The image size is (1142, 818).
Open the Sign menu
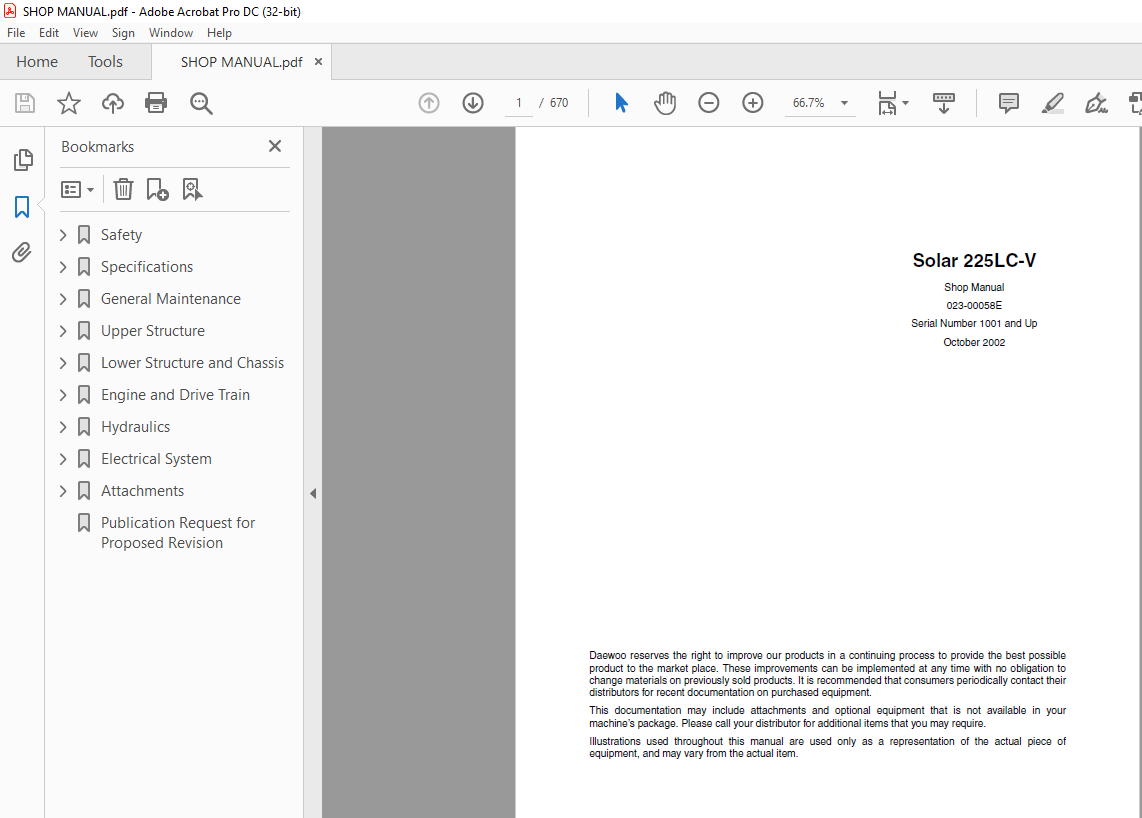click(123, 33)
